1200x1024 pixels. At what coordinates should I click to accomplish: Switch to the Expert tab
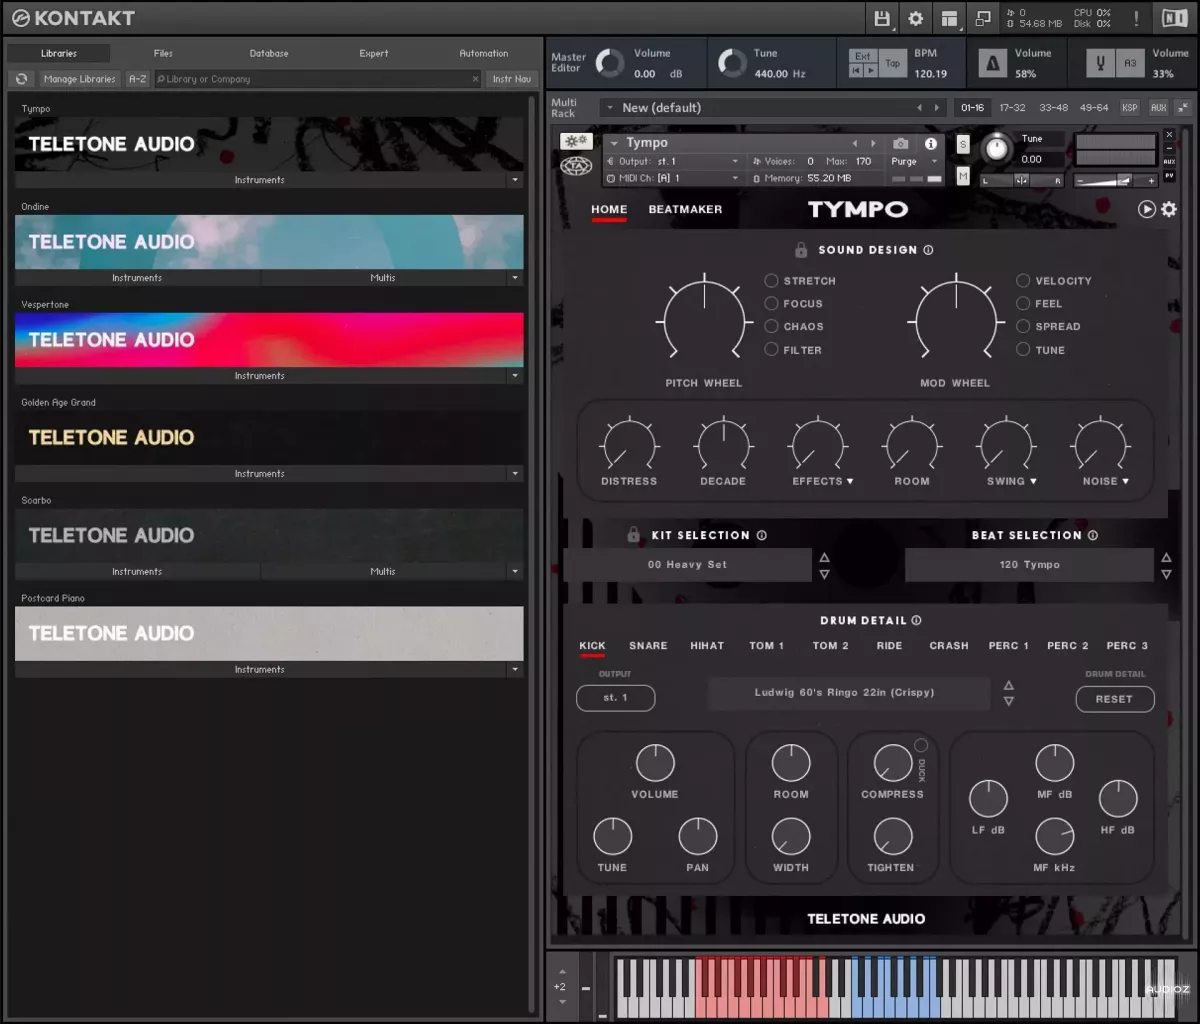(x=374, y=53)
